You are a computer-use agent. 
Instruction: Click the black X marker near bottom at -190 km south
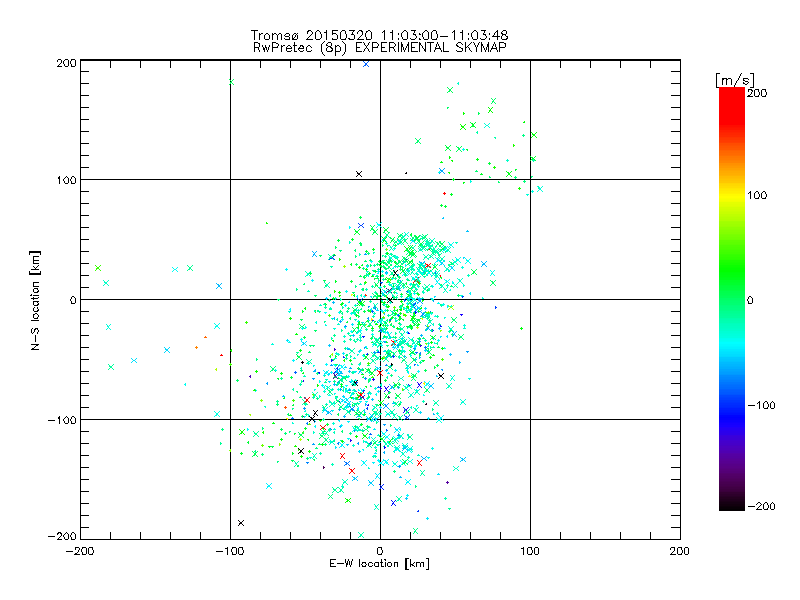pyautogui.click(x=241, y=523)
